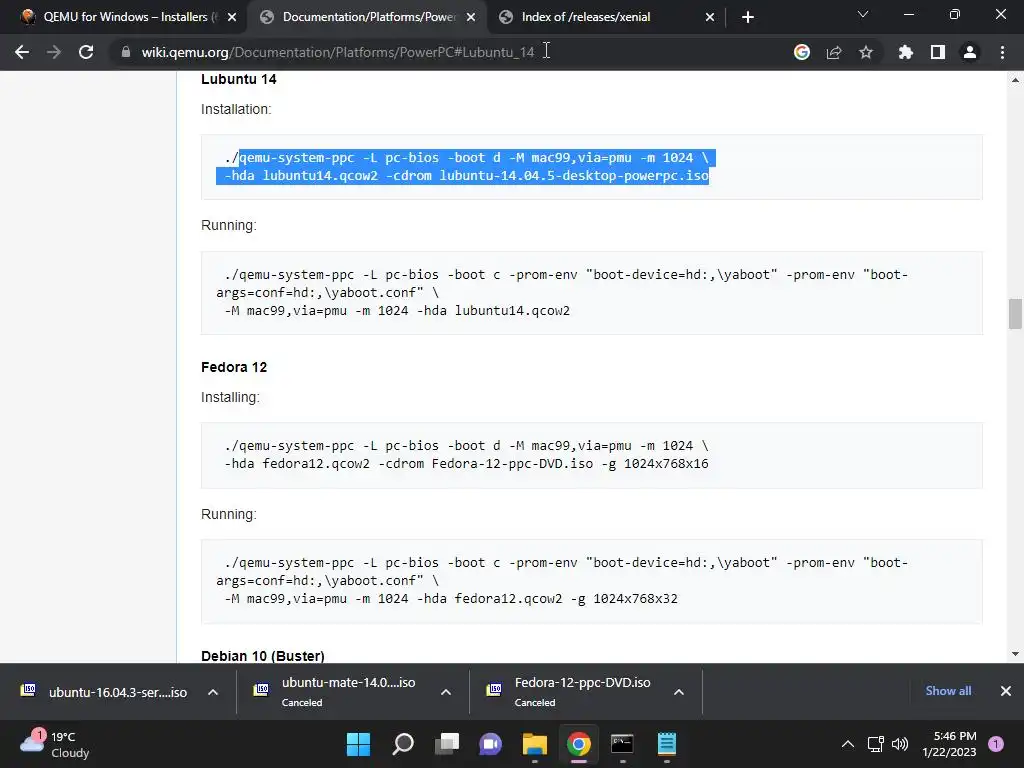The image size is (1024, 768).
Task: Open the Chat app on the taskbar
Action: point(490,744)
